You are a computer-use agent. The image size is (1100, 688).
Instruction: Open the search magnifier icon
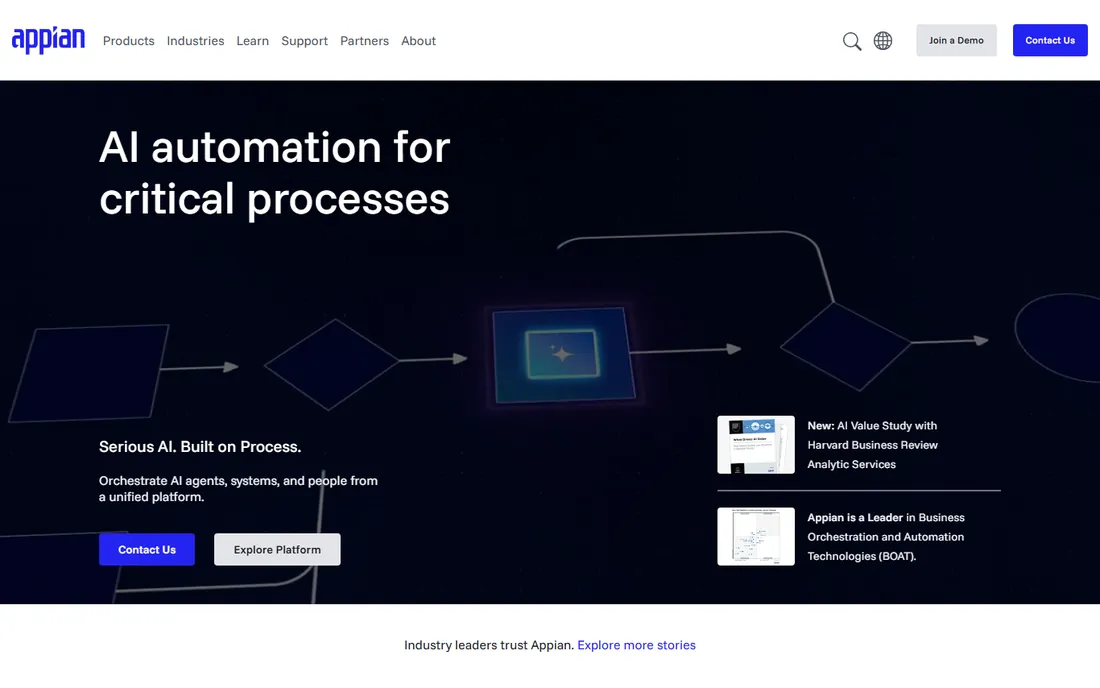coord(852,41)
